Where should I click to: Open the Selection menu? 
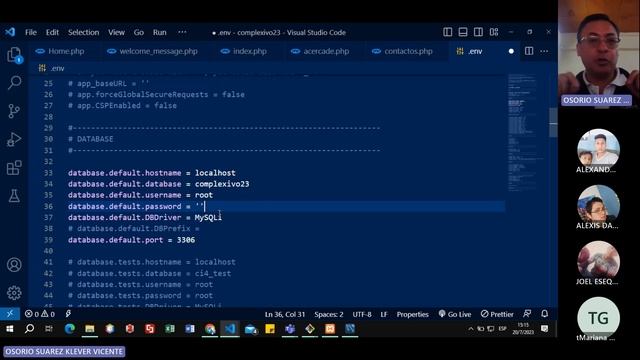83,32
